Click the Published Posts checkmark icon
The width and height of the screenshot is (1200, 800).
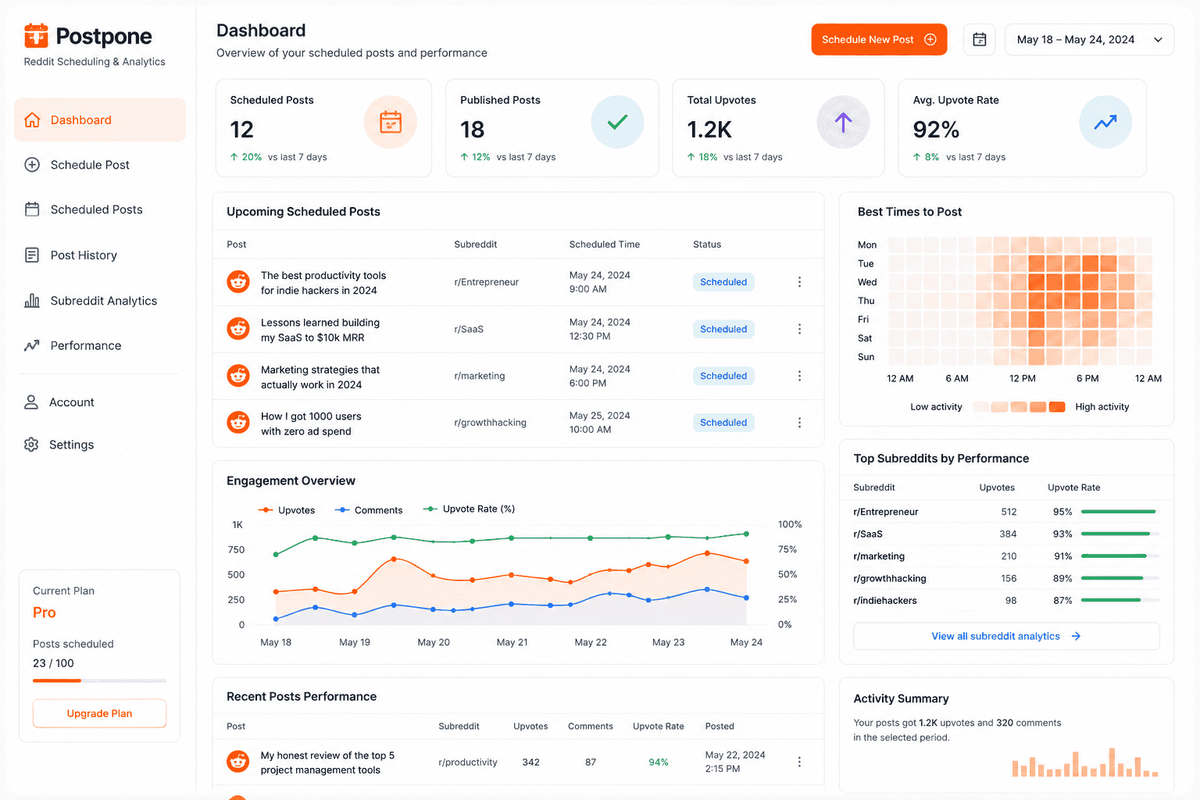[x=617, y=123]
